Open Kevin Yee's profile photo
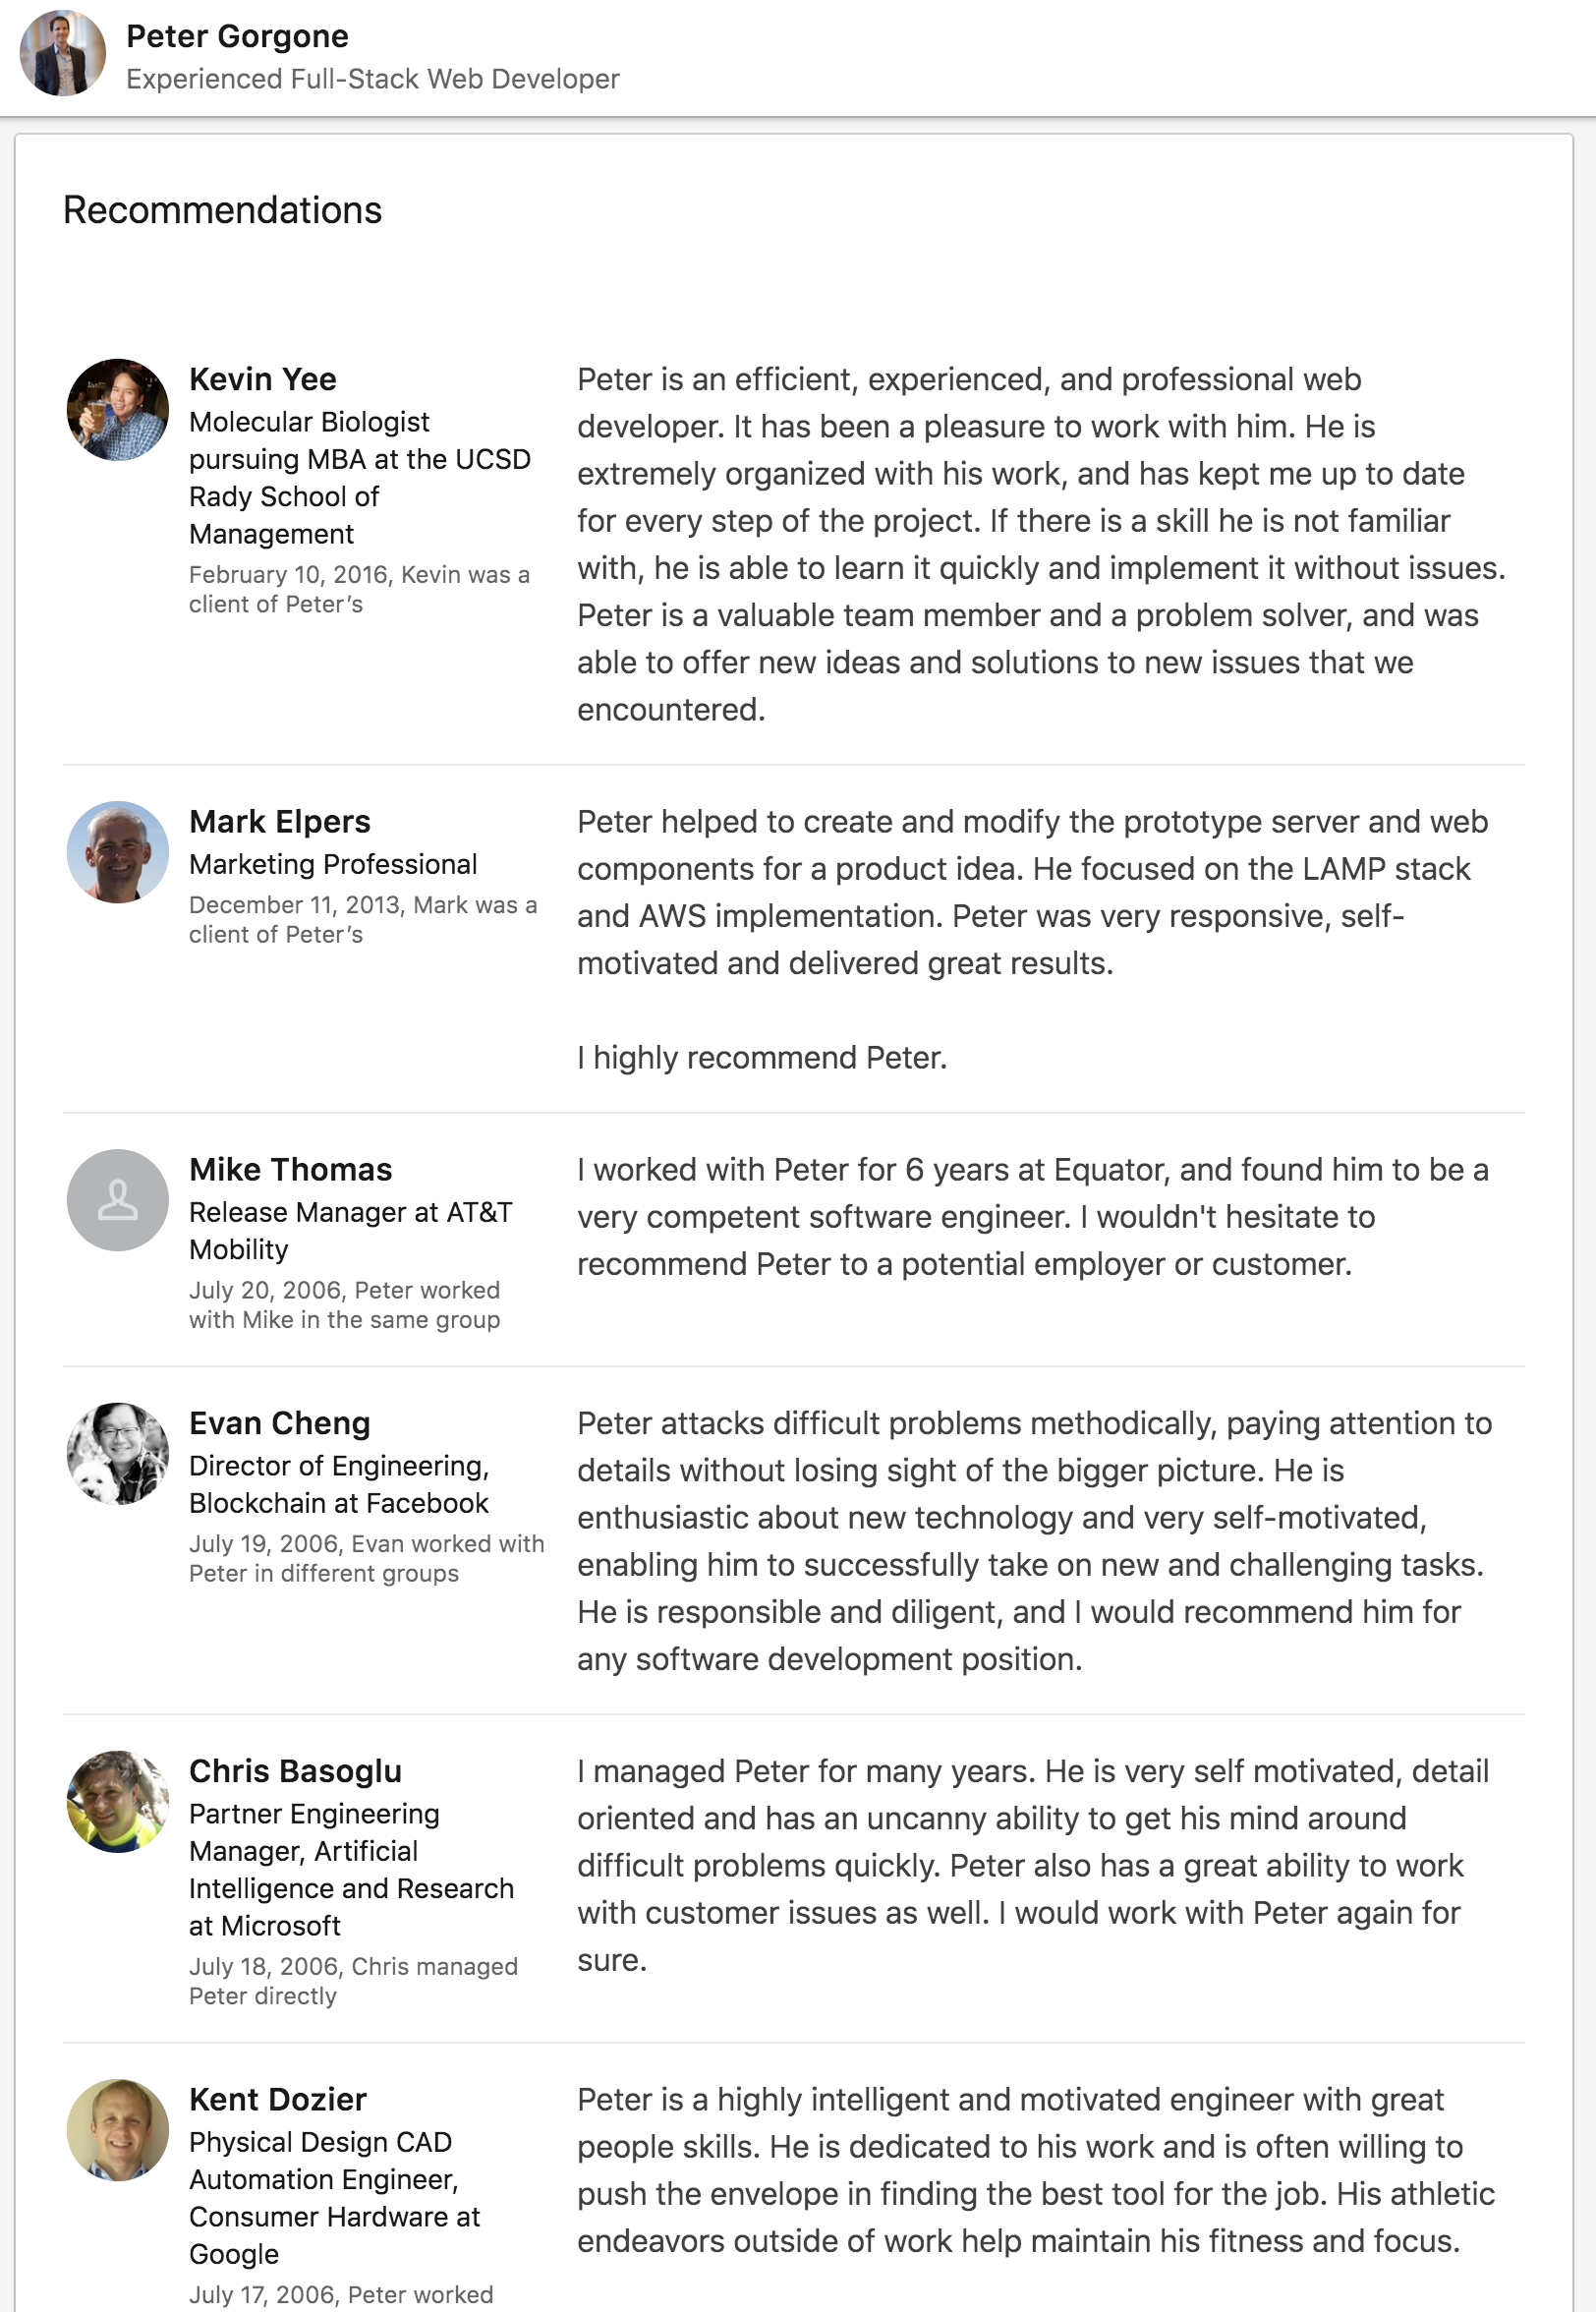 point(118,410)
